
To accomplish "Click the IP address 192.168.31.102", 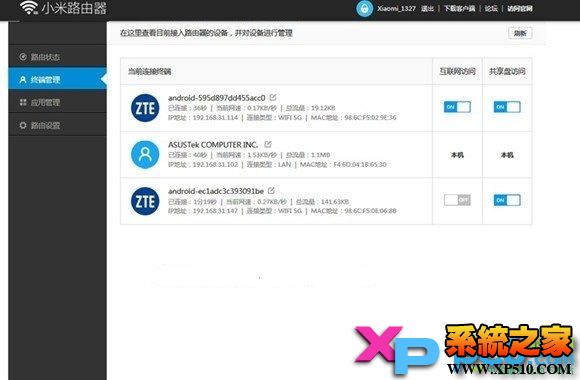I will (x=215, y=164).
